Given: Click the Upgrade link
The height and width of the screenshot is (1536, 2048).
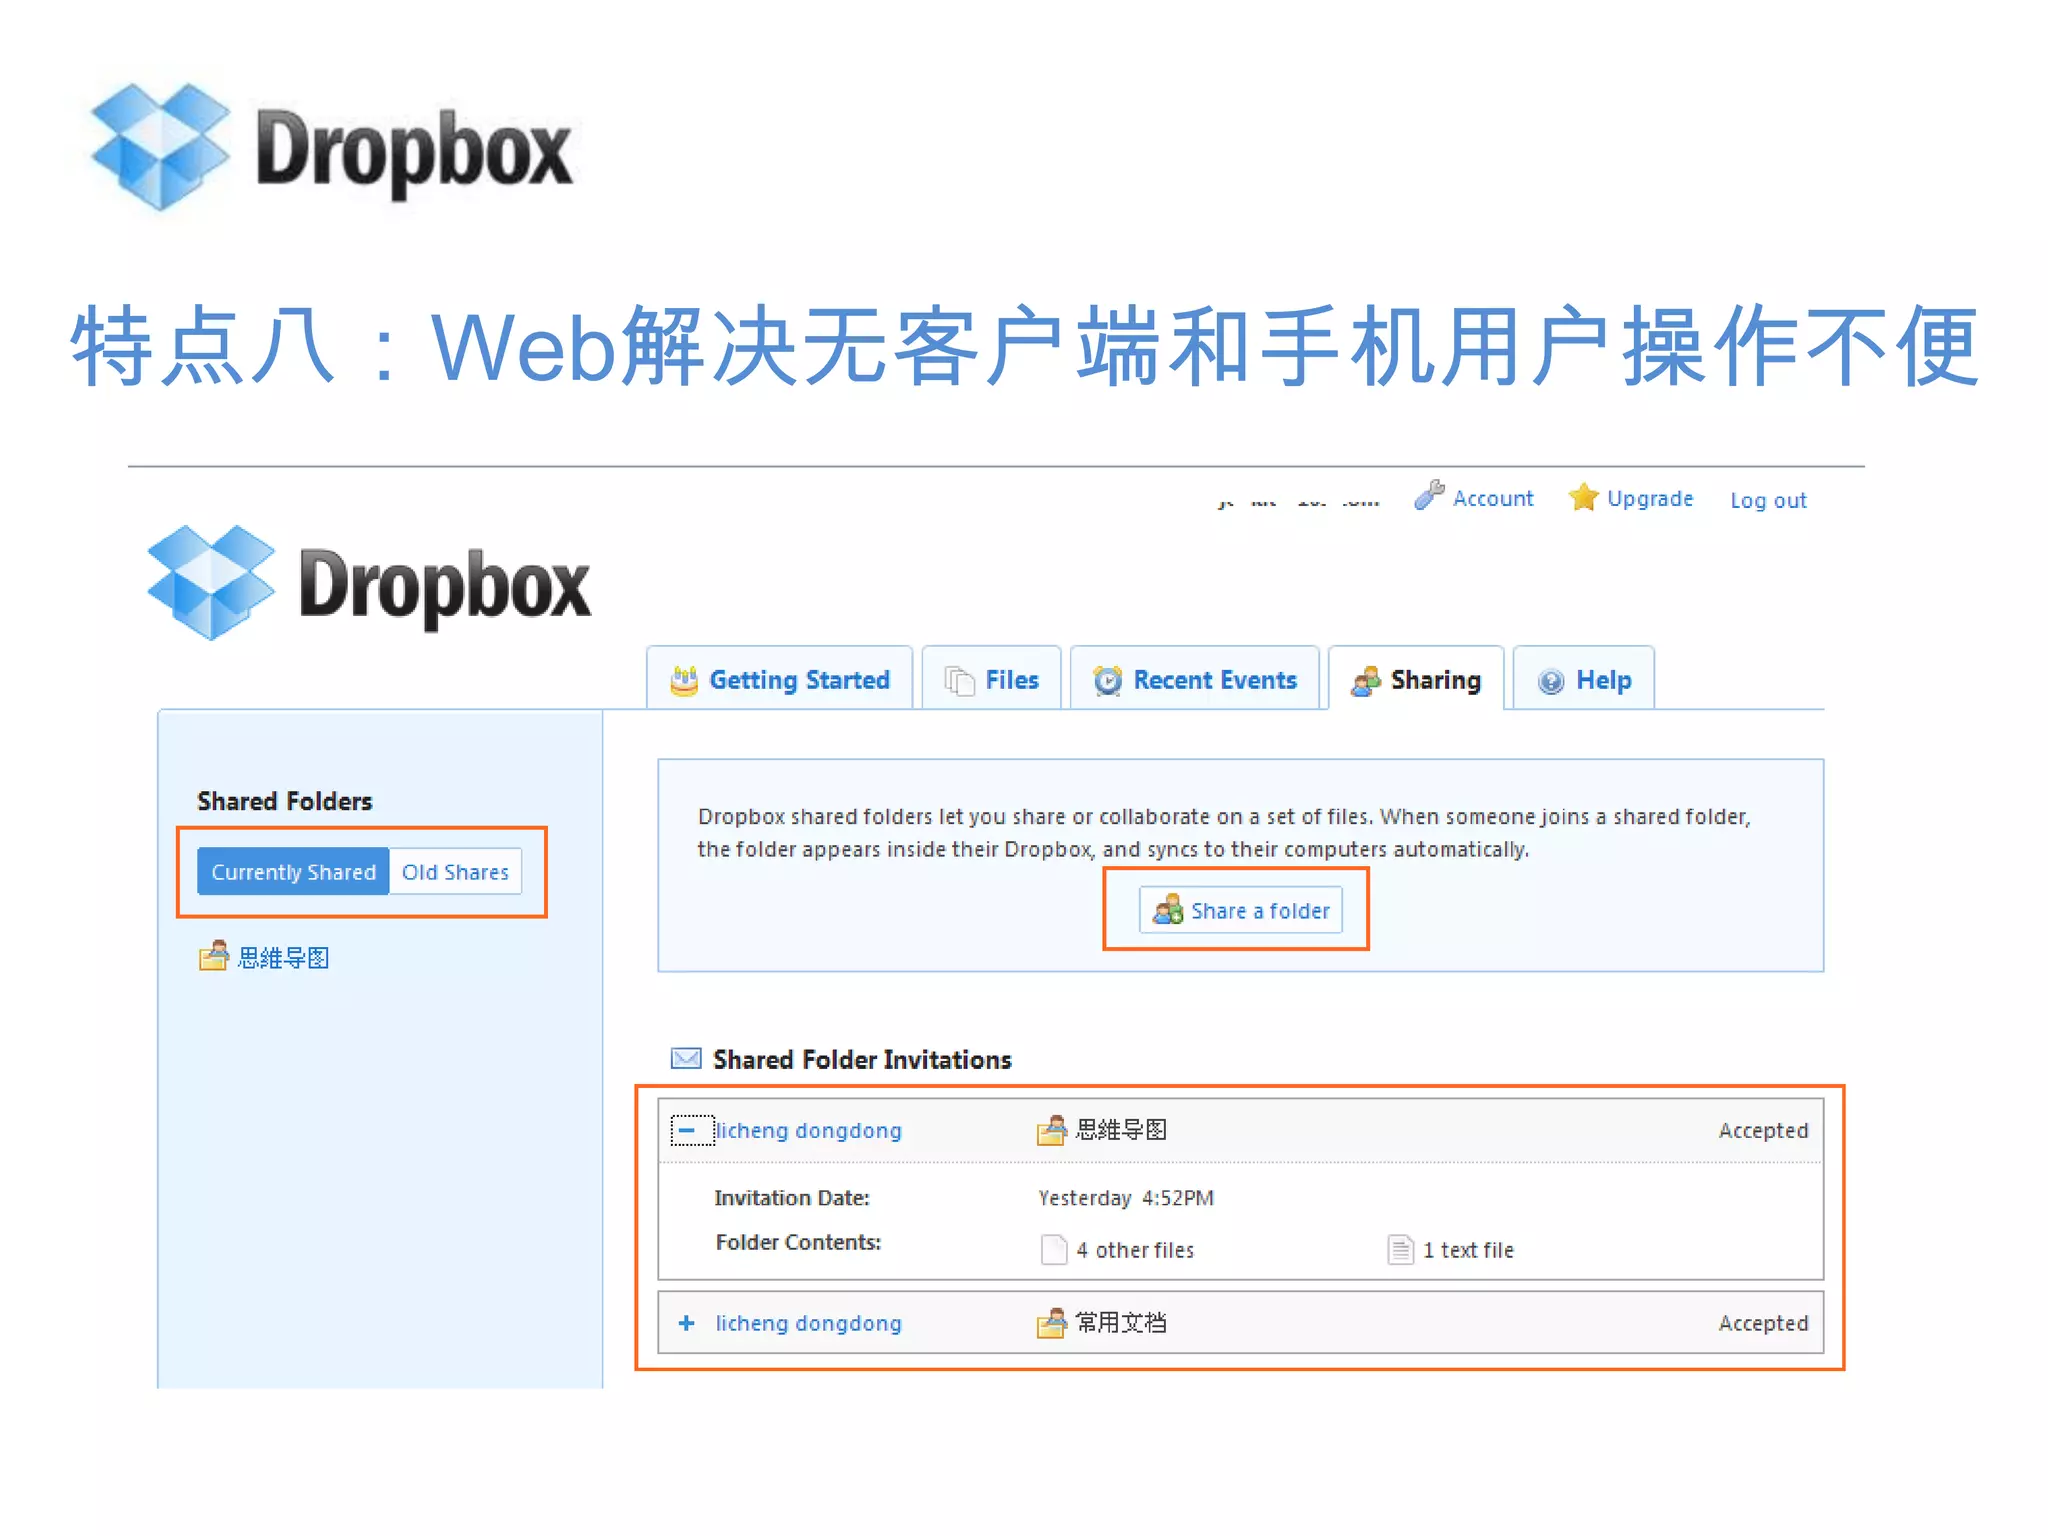Looking at the screenshot, I should [x=1650, y=498].
